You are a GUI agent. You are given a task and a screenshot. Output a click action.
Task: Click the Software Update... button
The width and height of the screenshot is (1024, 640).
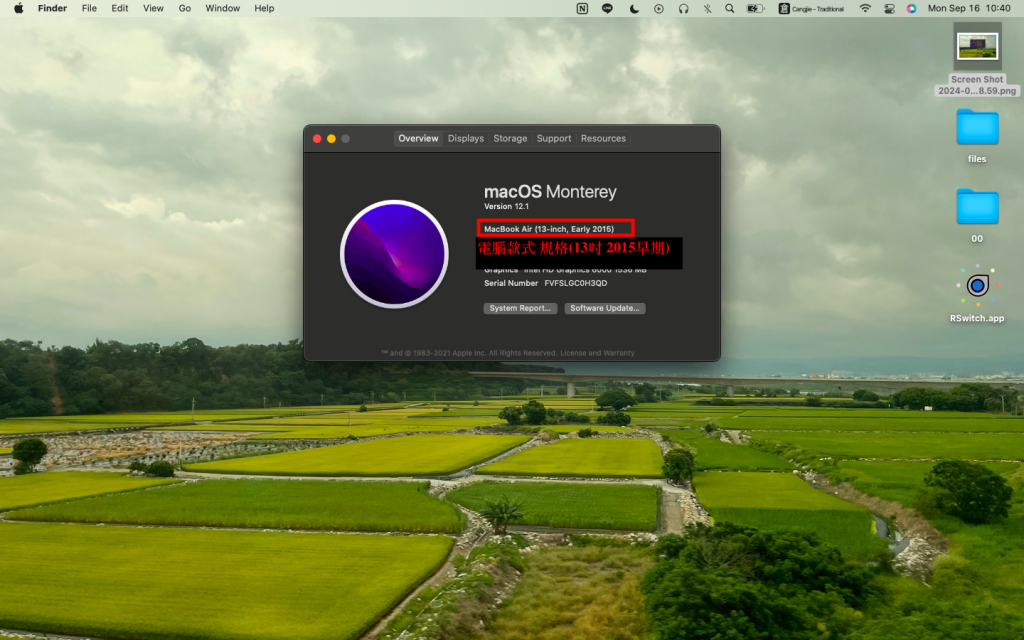pos(605,308)
